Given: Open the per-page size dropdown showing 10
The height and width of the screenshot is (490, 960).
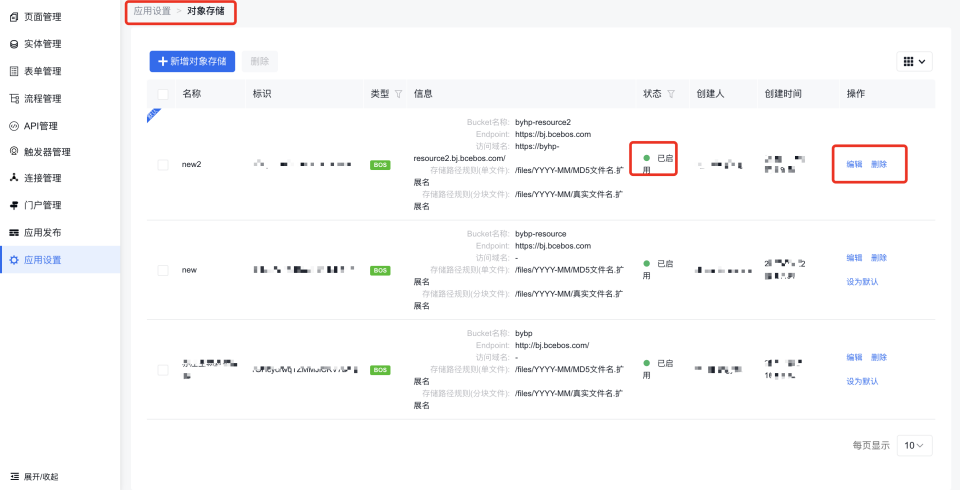Looking at the screenshot, I should point(914,445).
